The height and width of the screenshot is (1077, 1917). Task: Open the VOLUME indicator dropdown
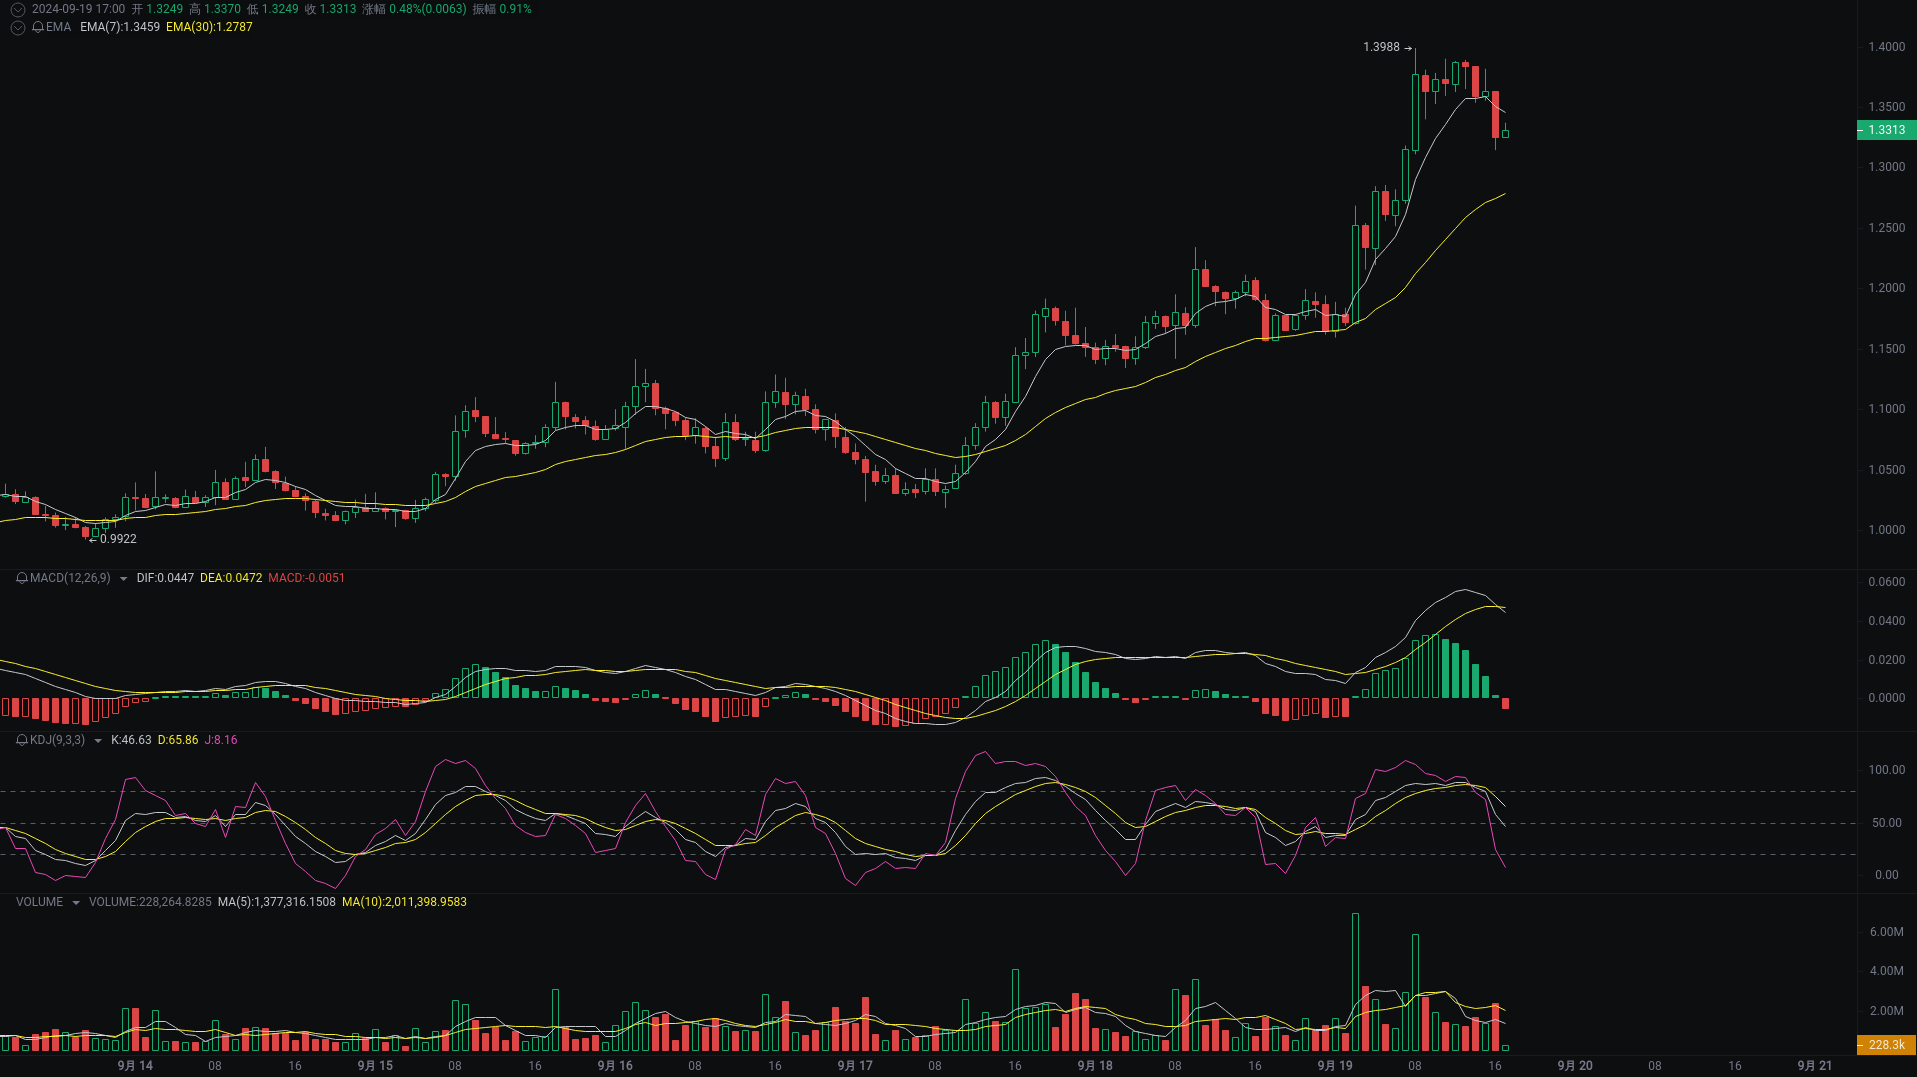point(77,901)
